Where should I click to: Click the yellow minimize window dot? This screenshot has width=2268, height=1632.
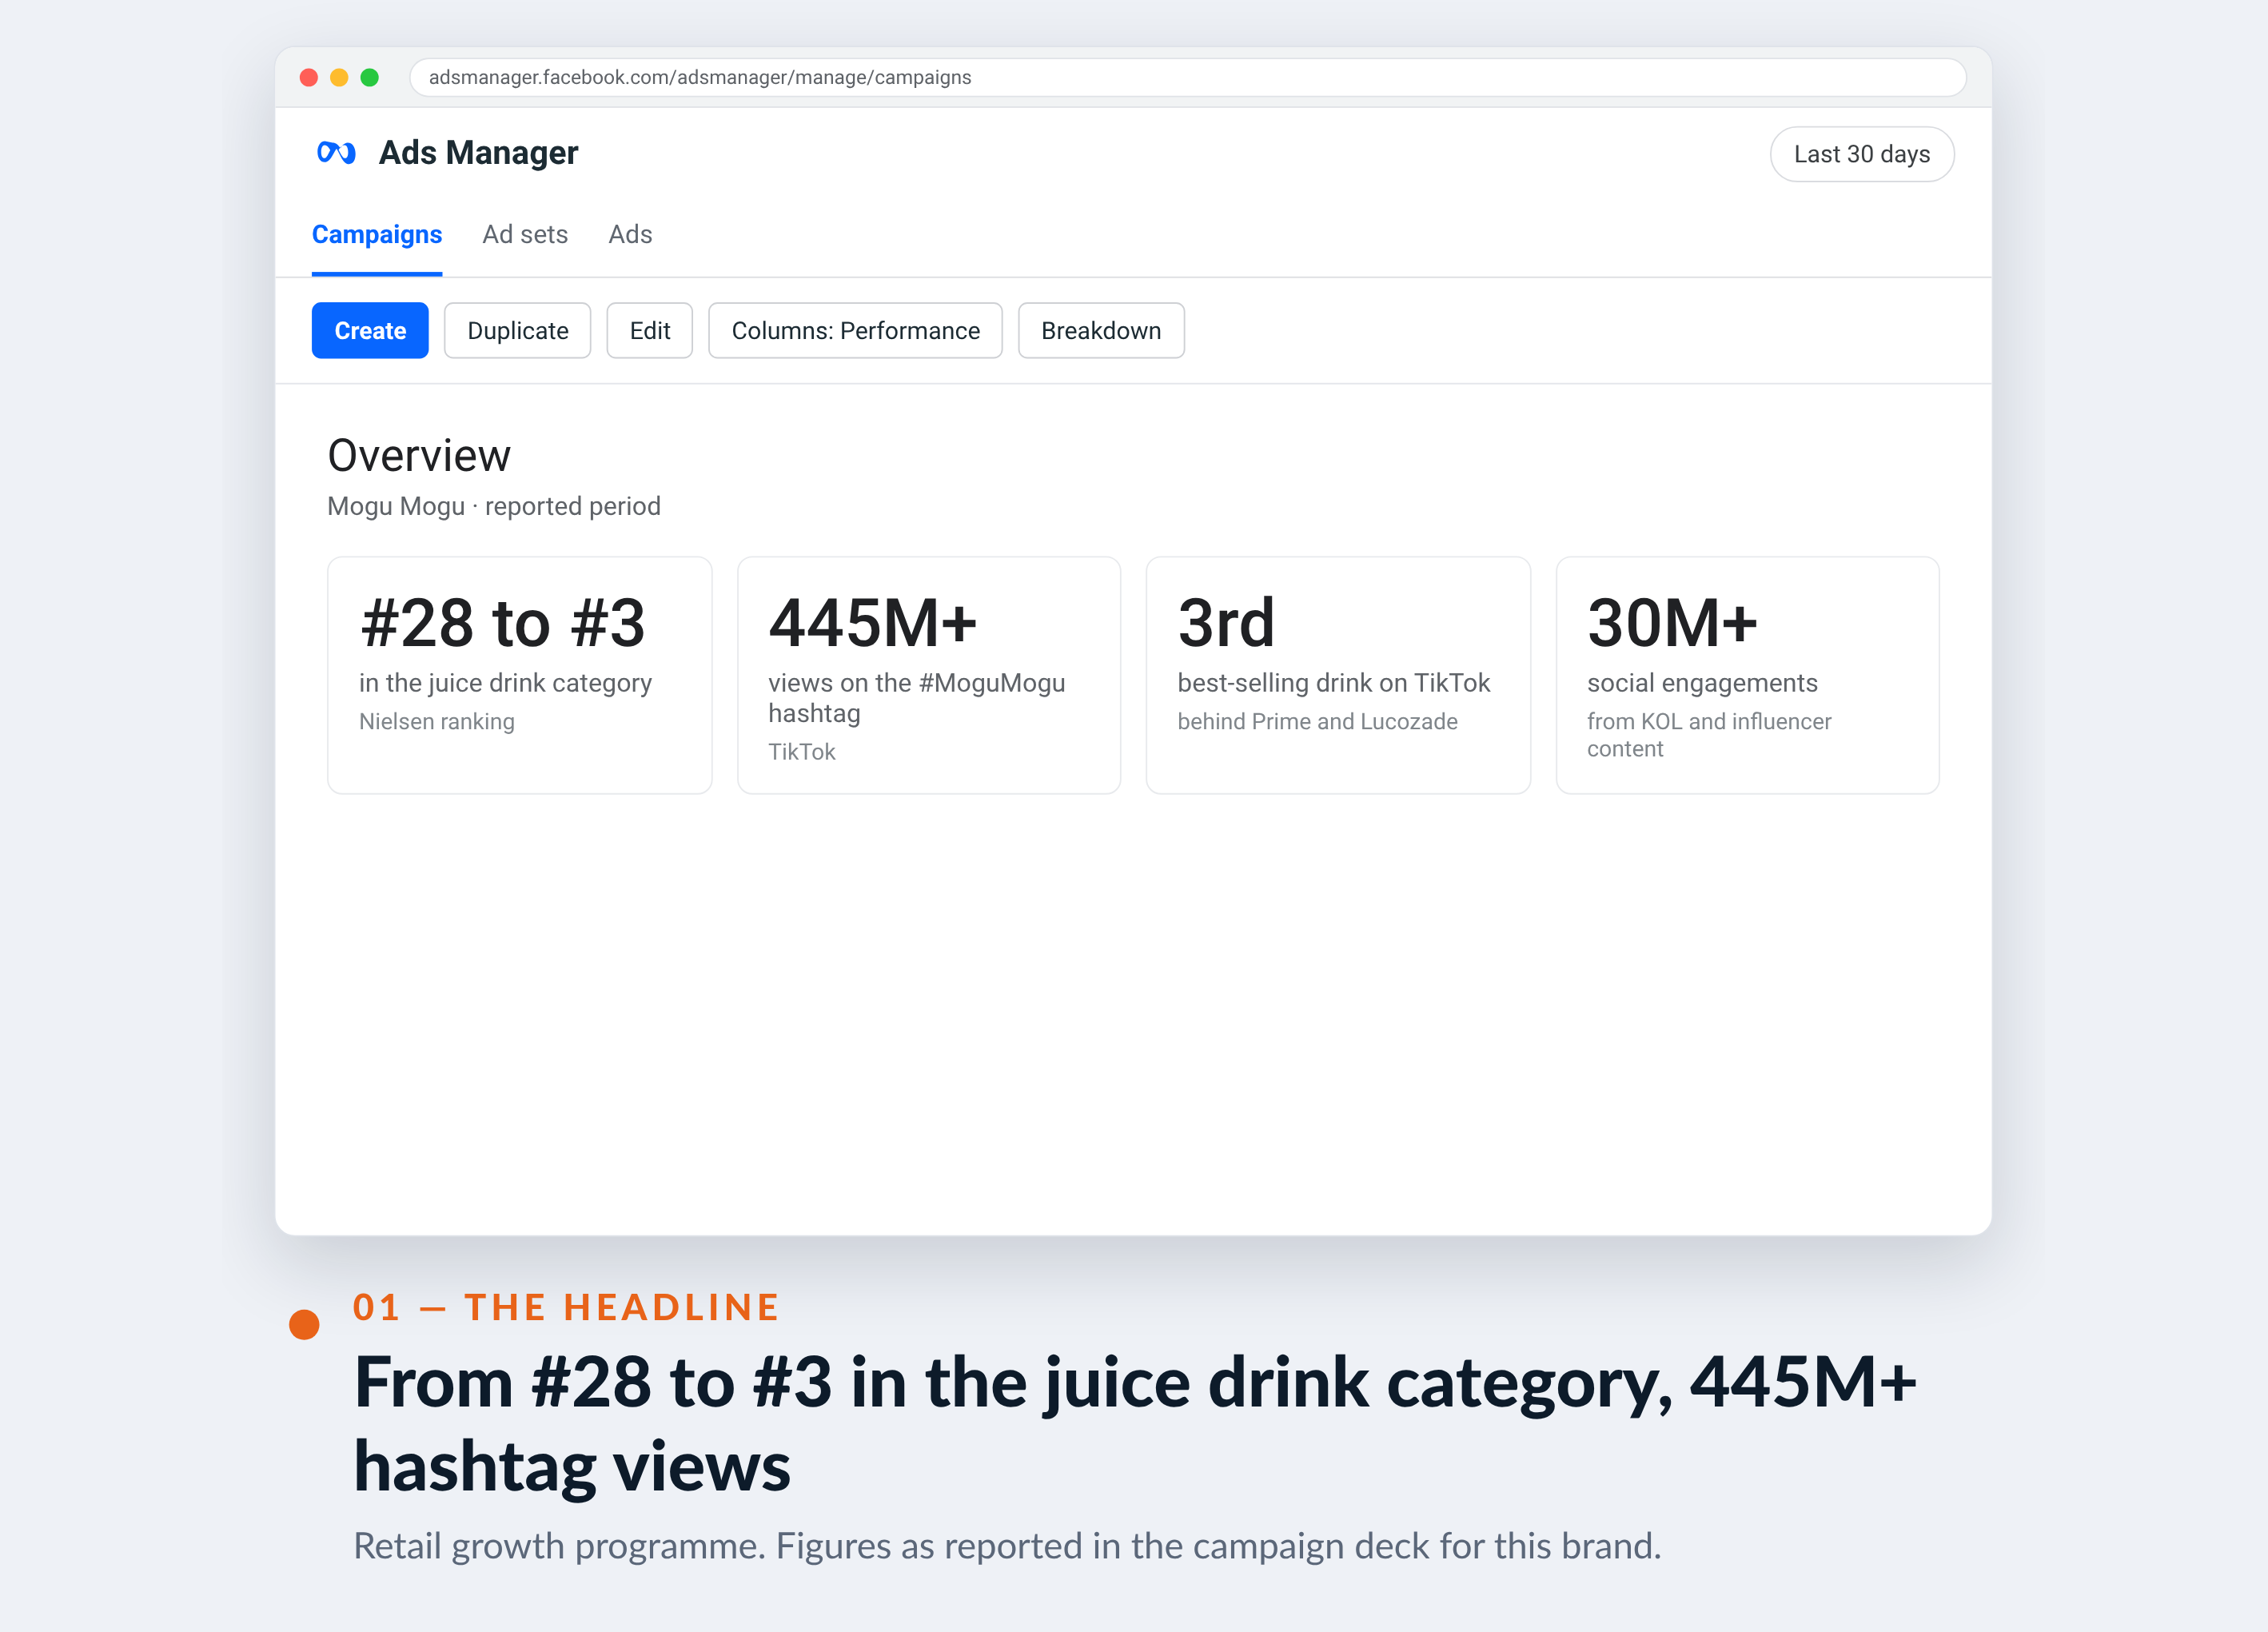339,77
